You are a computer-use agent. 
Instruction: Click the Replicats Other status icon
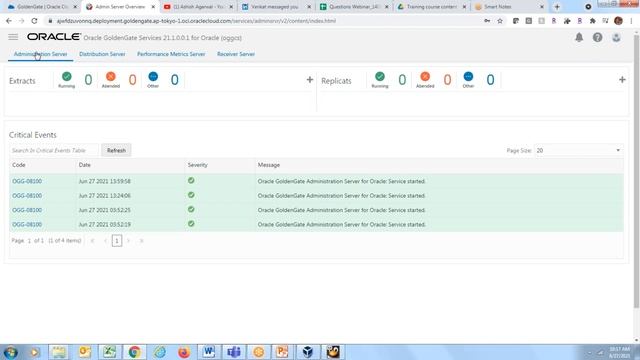(468, 76)
